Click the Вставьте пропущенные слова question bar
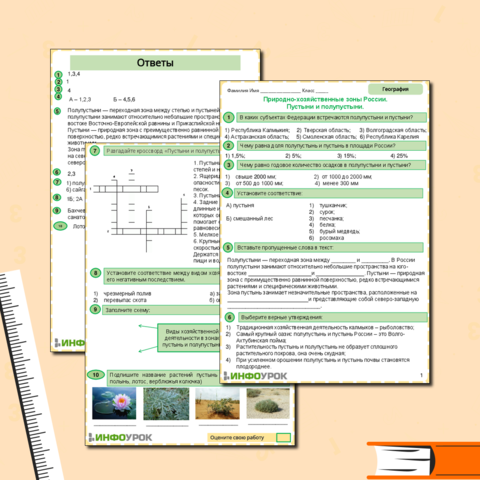The image size is (480, 480). 329,247
